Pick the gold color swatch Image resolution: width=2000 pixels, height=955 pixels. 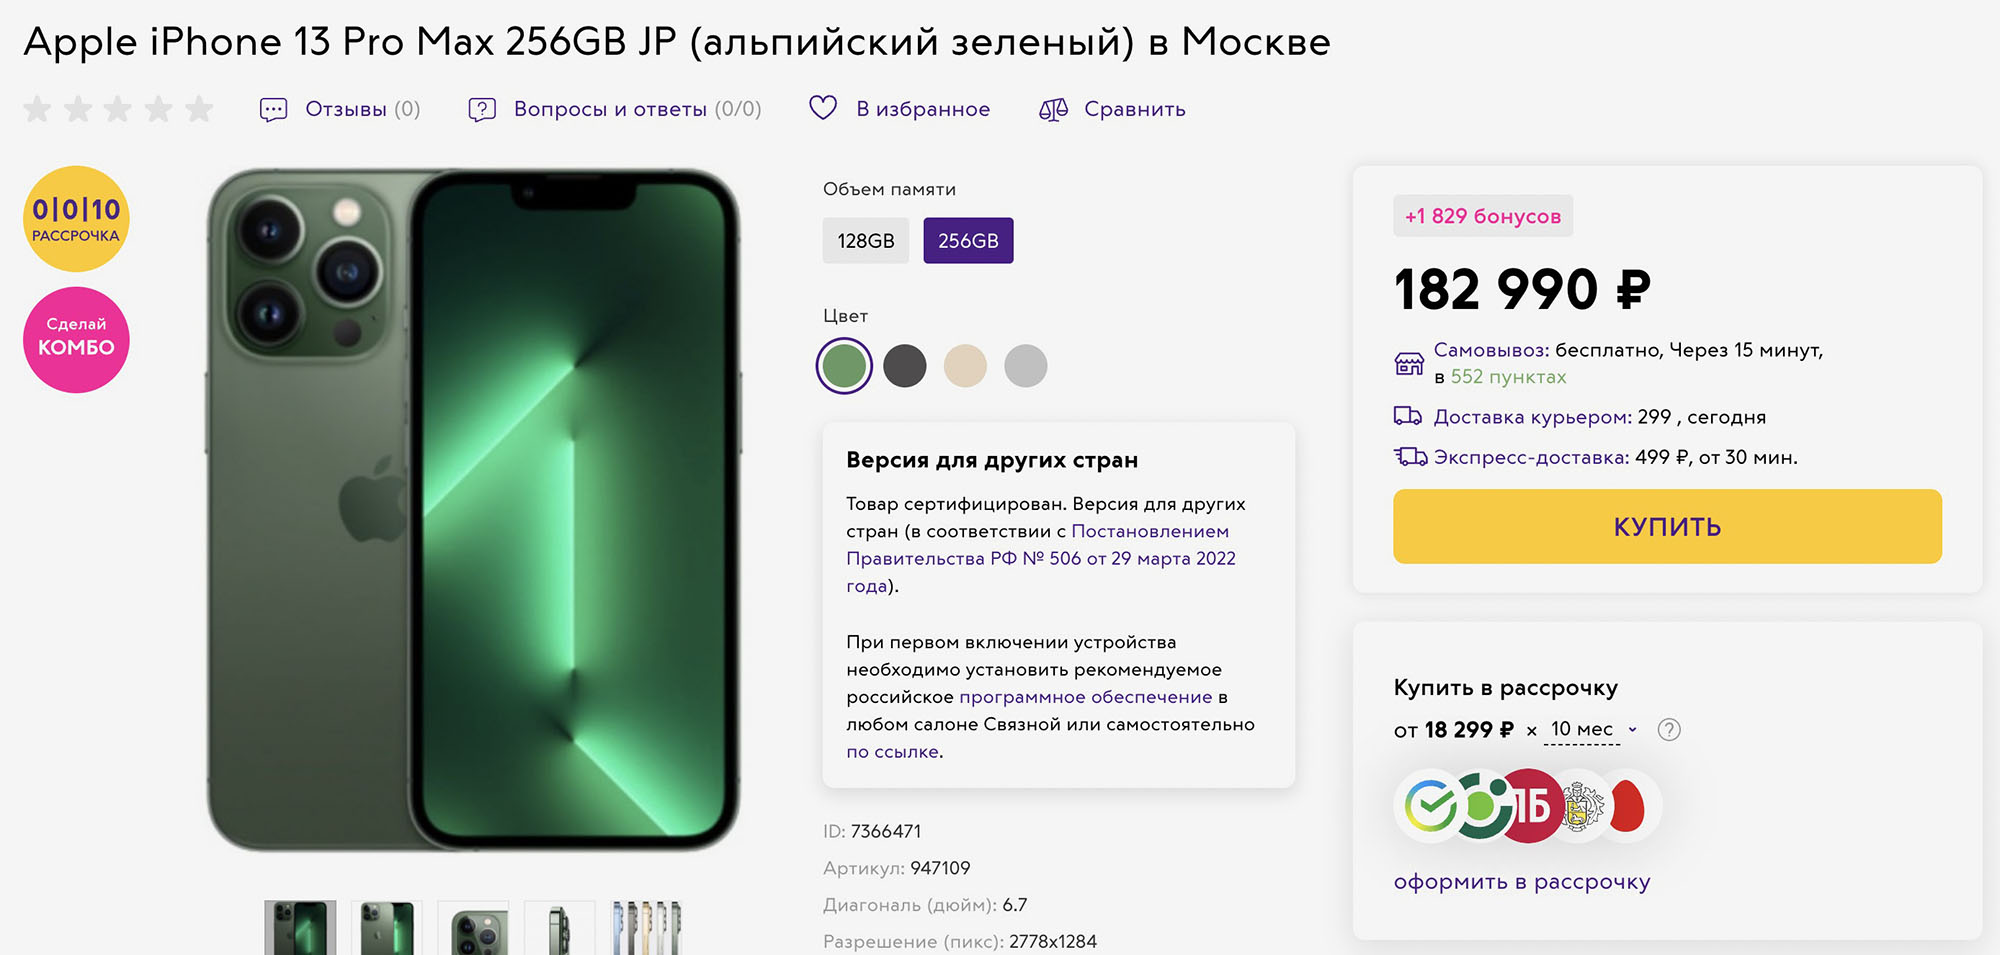pos(965,366)
